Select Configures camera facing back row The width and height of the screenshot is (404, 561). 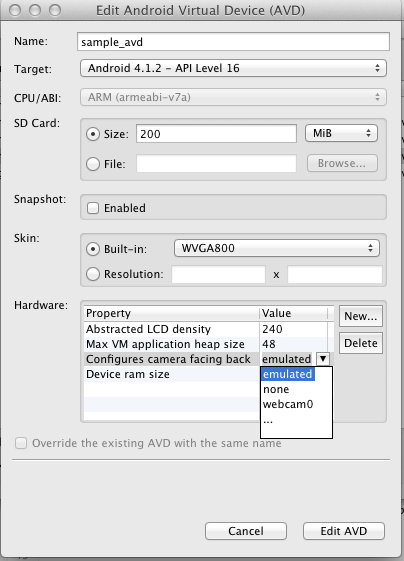tap(172, 359)
